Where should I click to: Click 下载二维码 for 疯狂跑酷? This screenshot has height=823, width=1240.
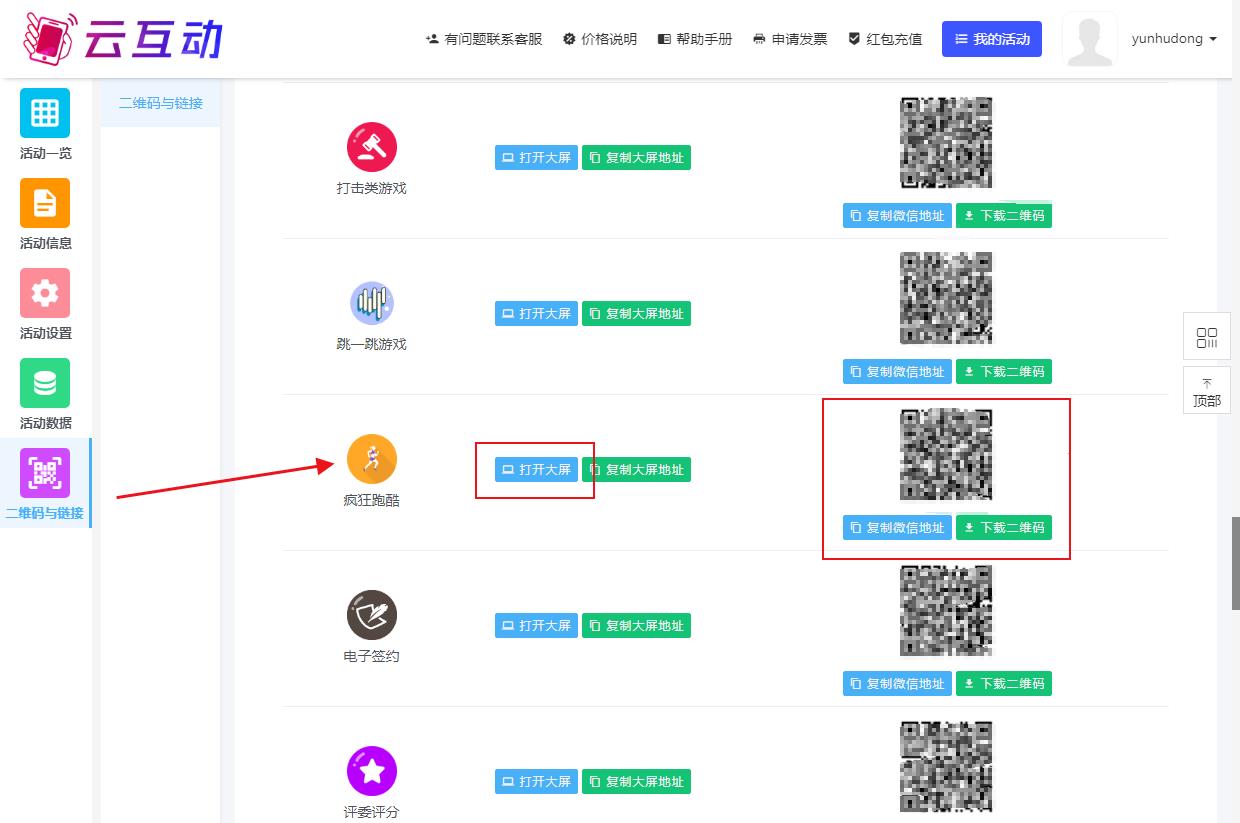1004,528
